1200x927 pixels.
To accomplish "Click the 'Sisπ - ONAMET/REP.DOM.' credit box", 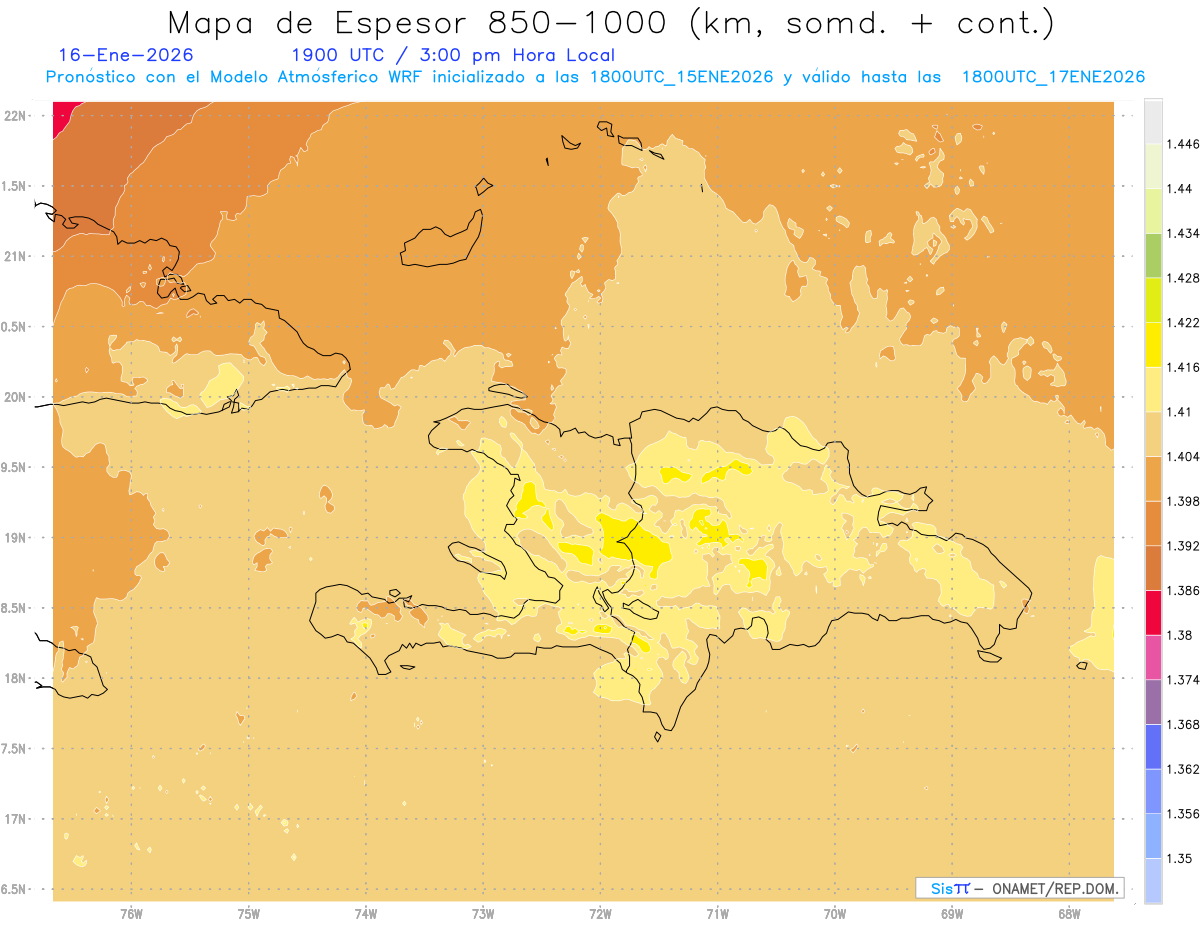I will tap(1020, 888).
